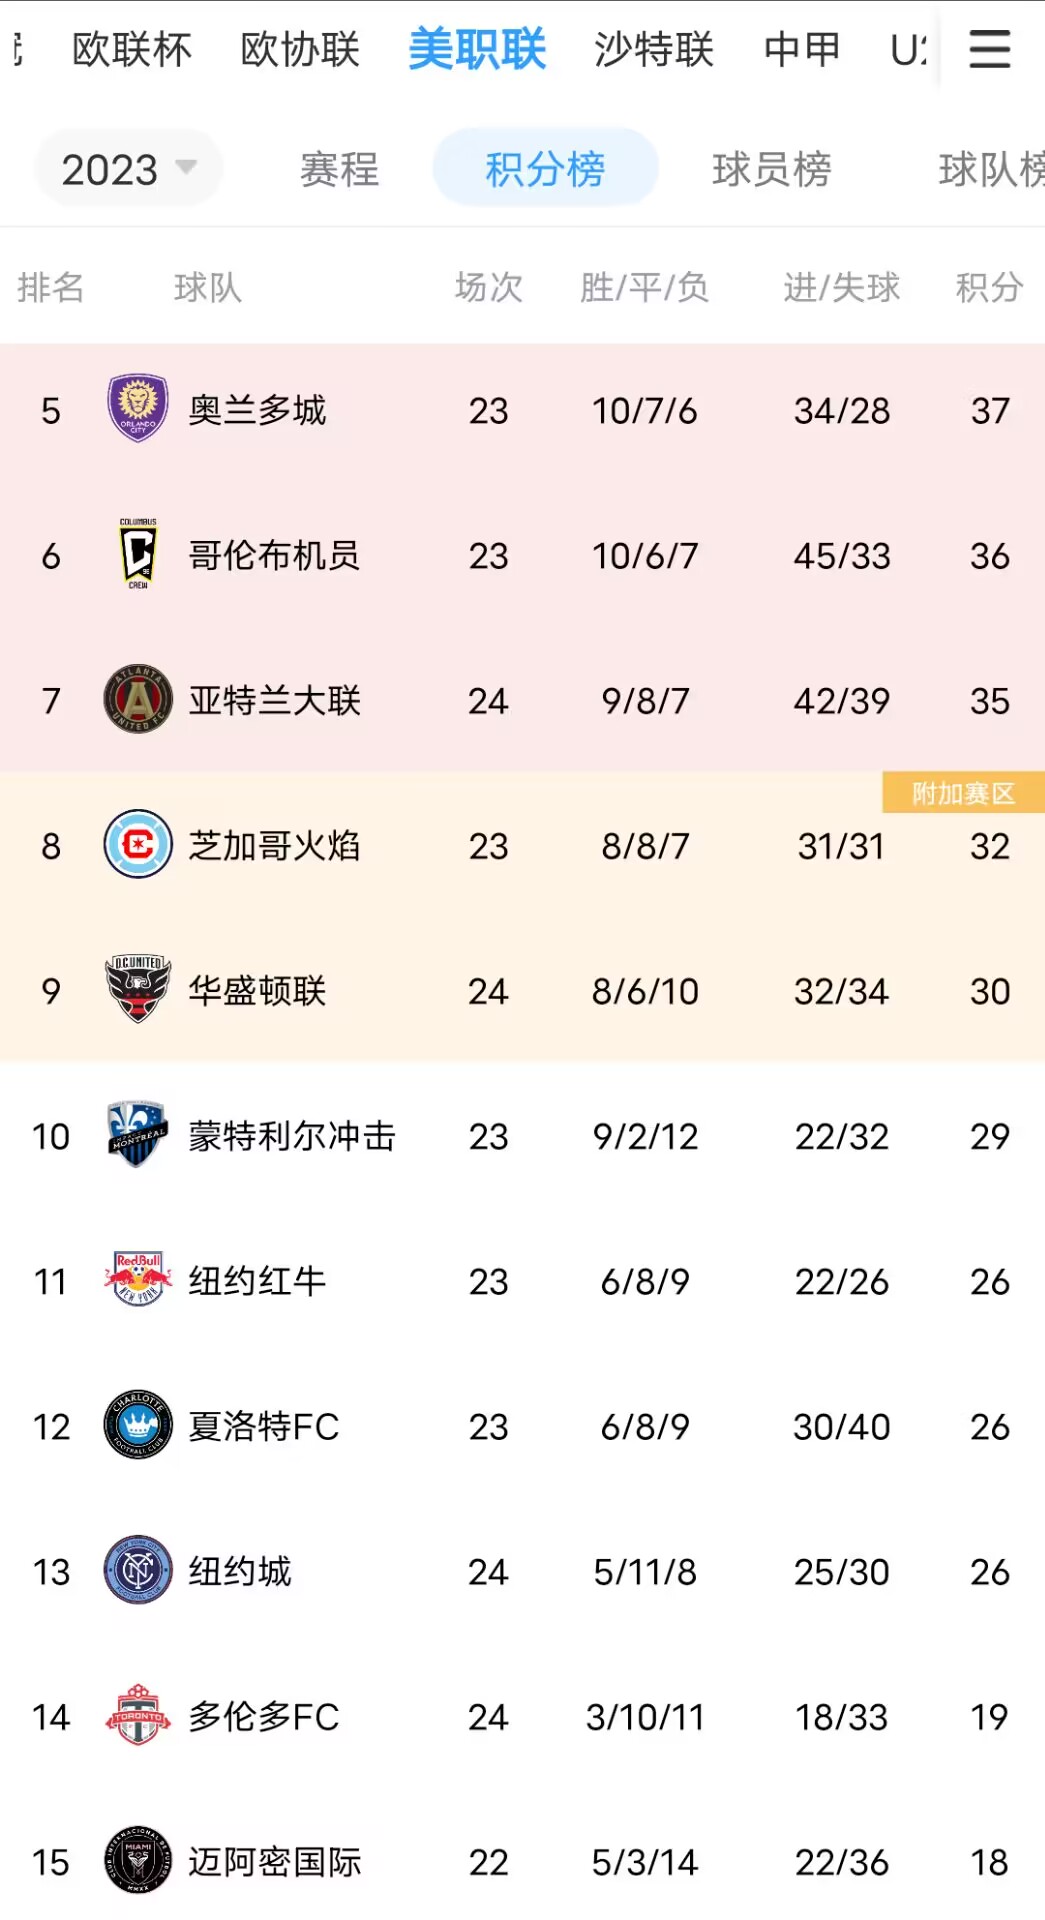Tap the Columbus Crew team logo
The height and width of the screenshot is (1920, 1045).
click(138, 554)
